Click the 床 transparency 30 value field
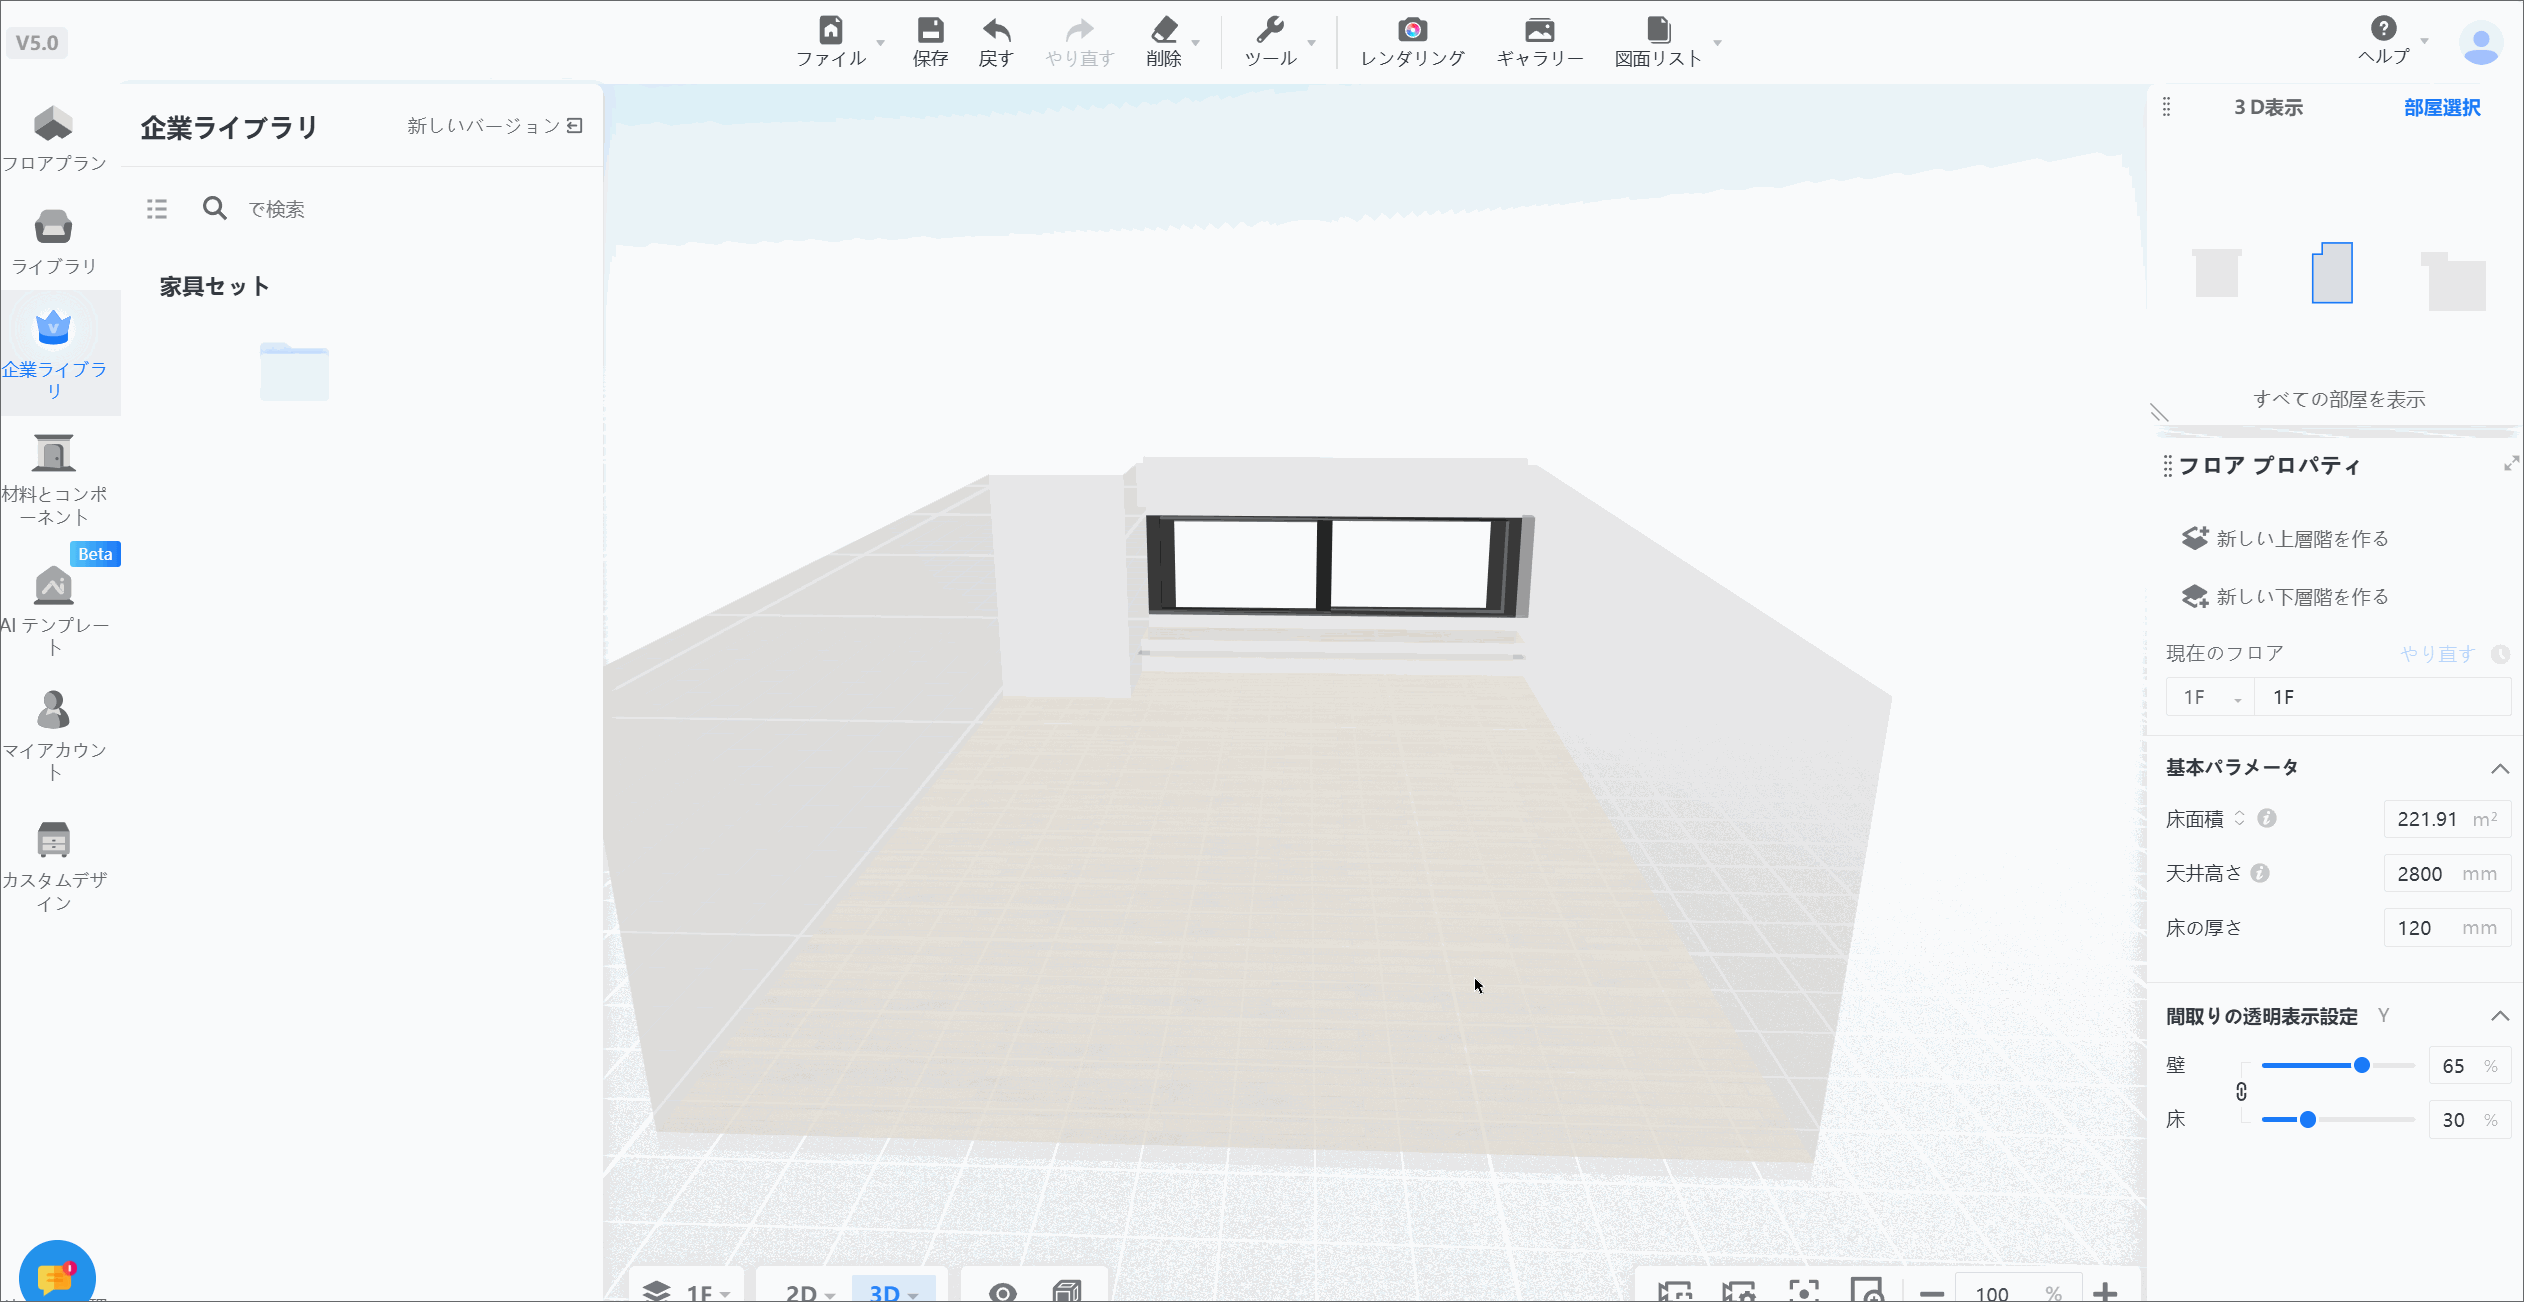The height and width of the screenshot is (1302, 2524). [x=2469, y=1120]
